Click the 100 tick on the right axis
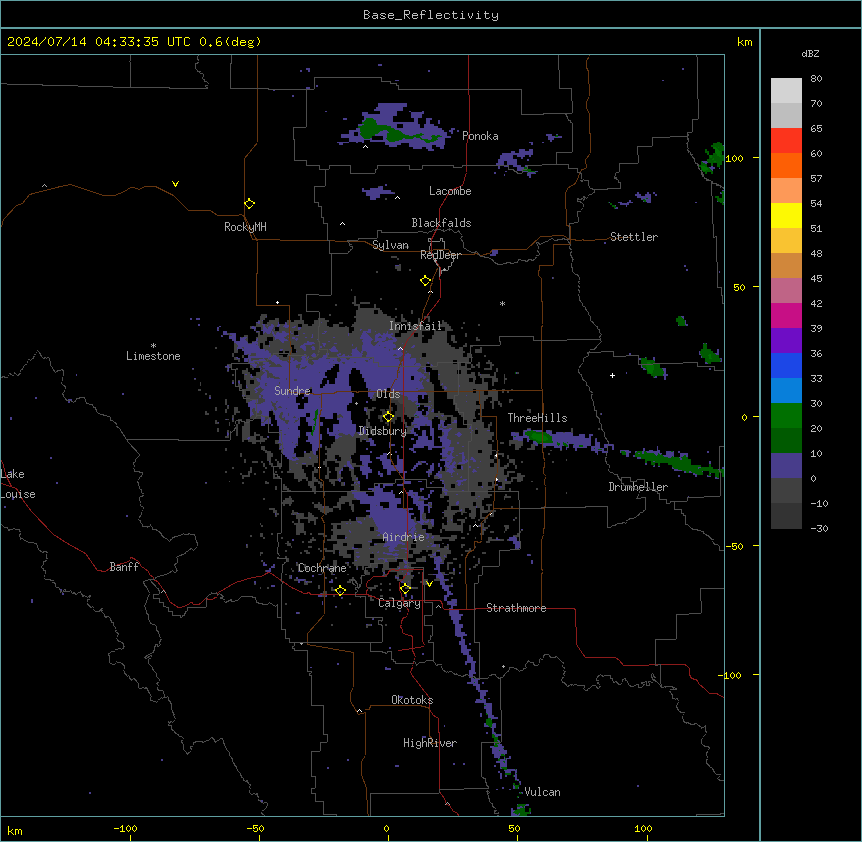The width and height of the screenshot is (862, 842). coord(735,158)
